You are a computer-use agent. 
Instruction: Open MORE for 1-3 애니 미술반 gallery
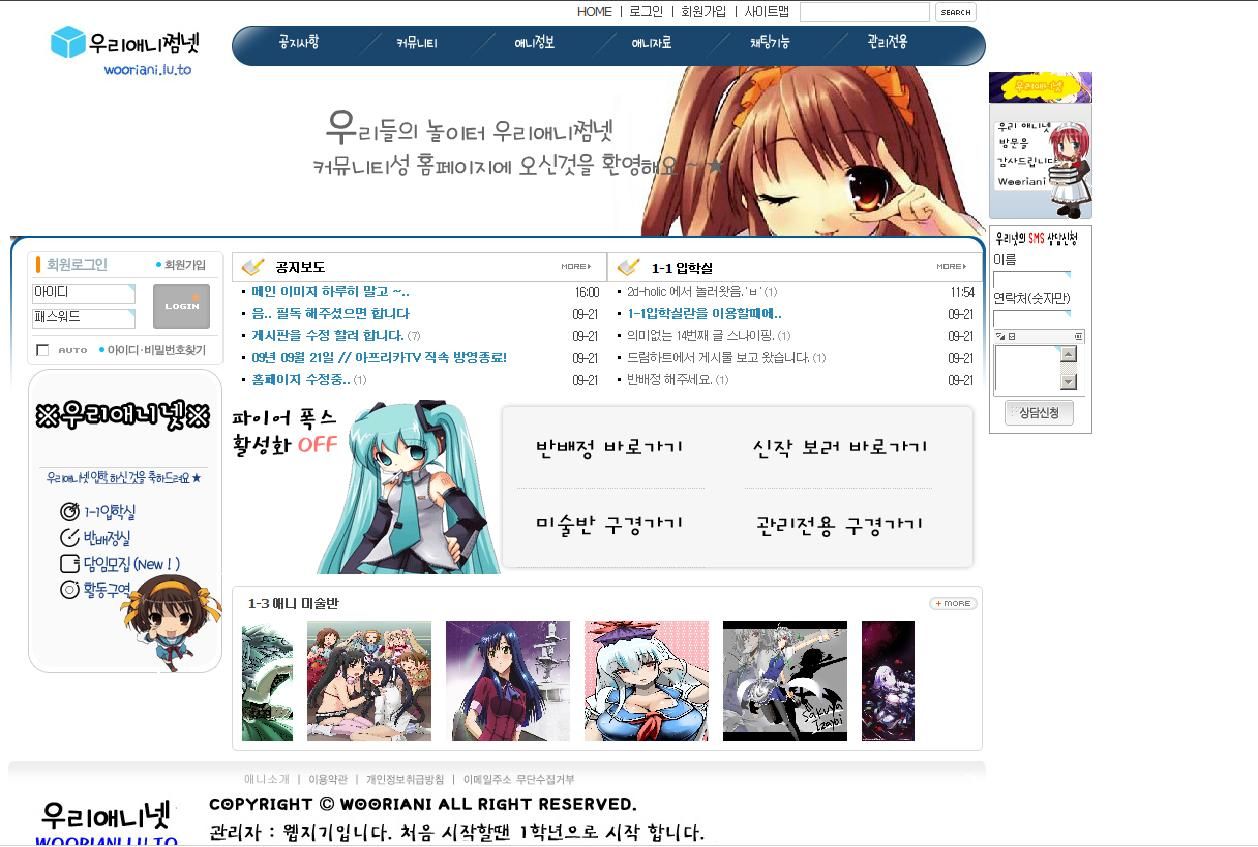tap(953, 603)
